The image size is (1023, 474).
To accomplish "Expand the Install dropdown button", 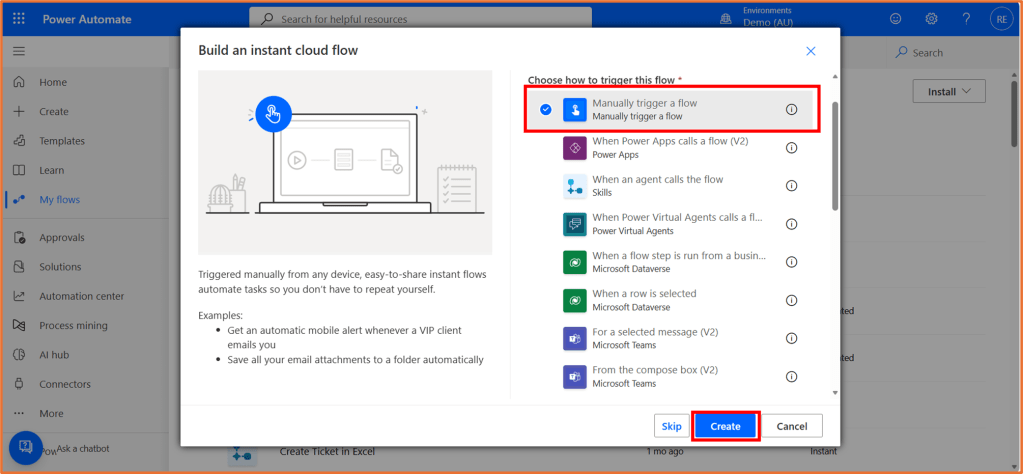I will (948, 91).
